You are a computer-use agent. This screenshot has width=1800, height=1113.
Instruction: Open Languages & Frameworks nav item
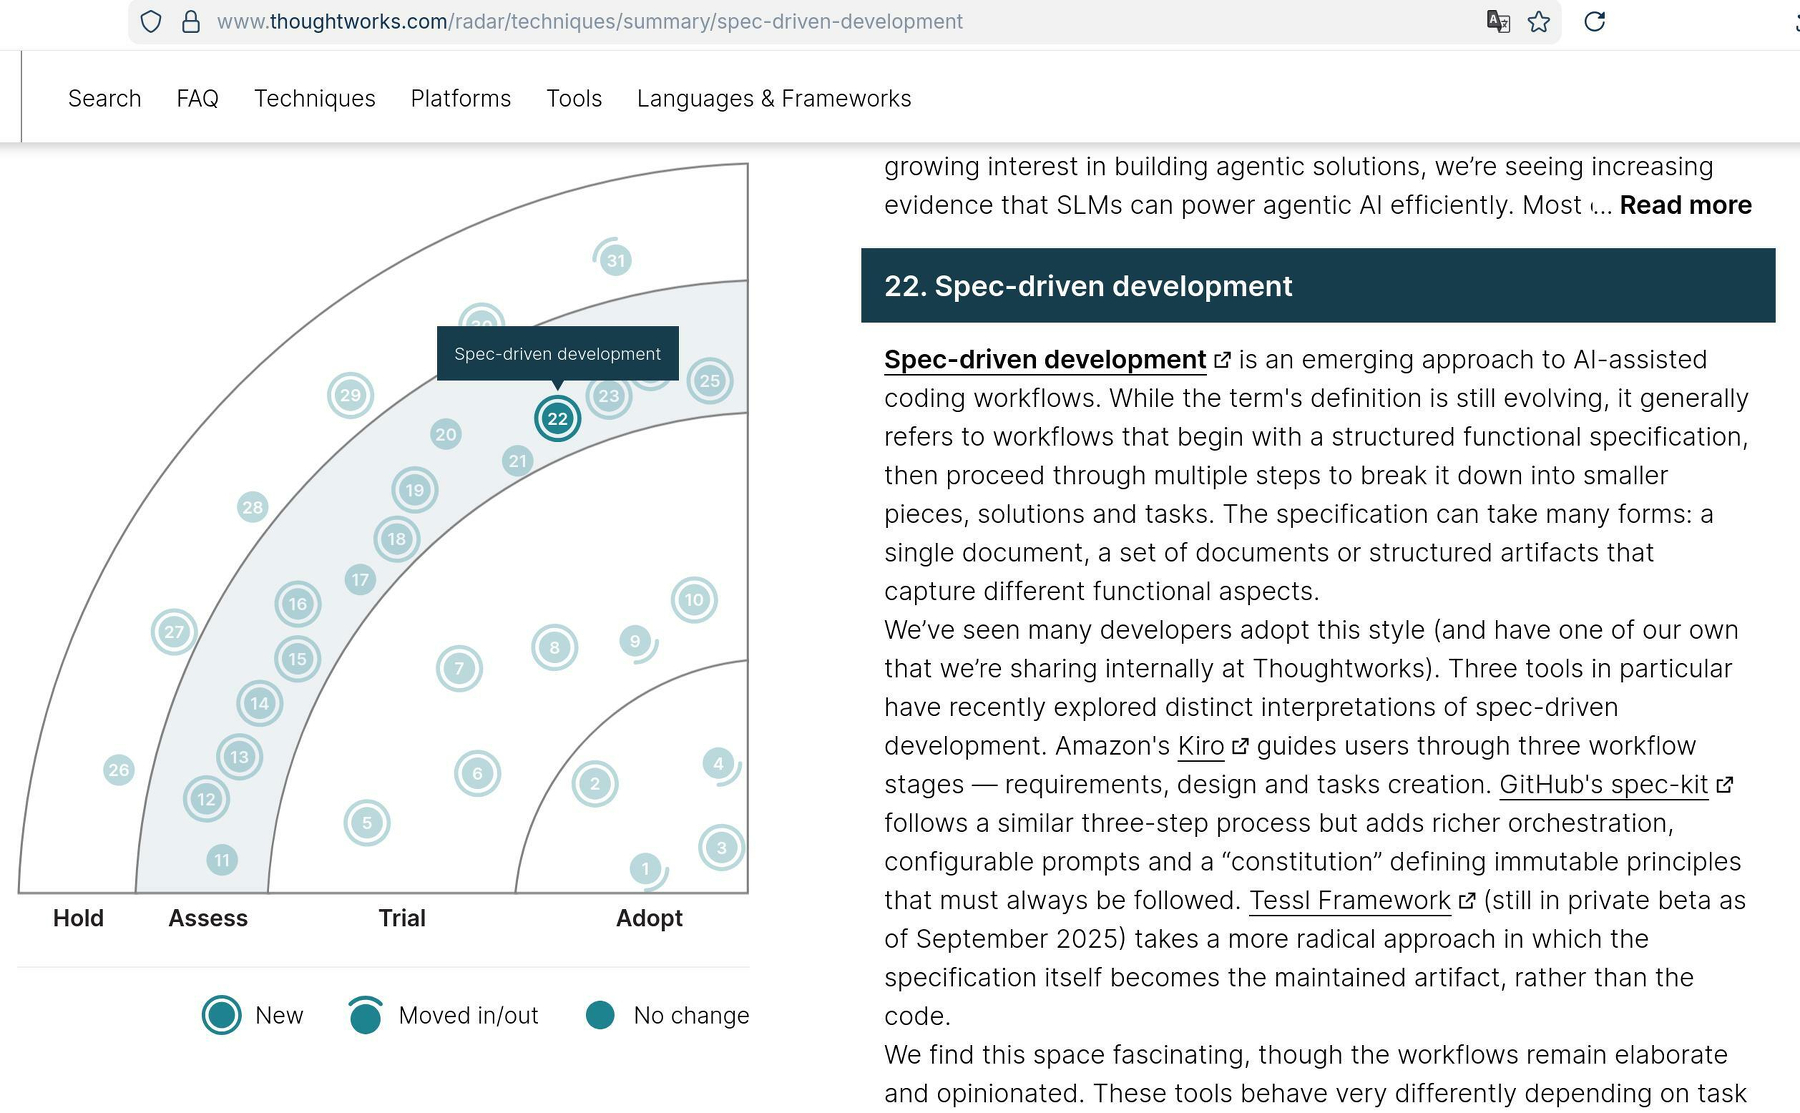tap(774, 98)
